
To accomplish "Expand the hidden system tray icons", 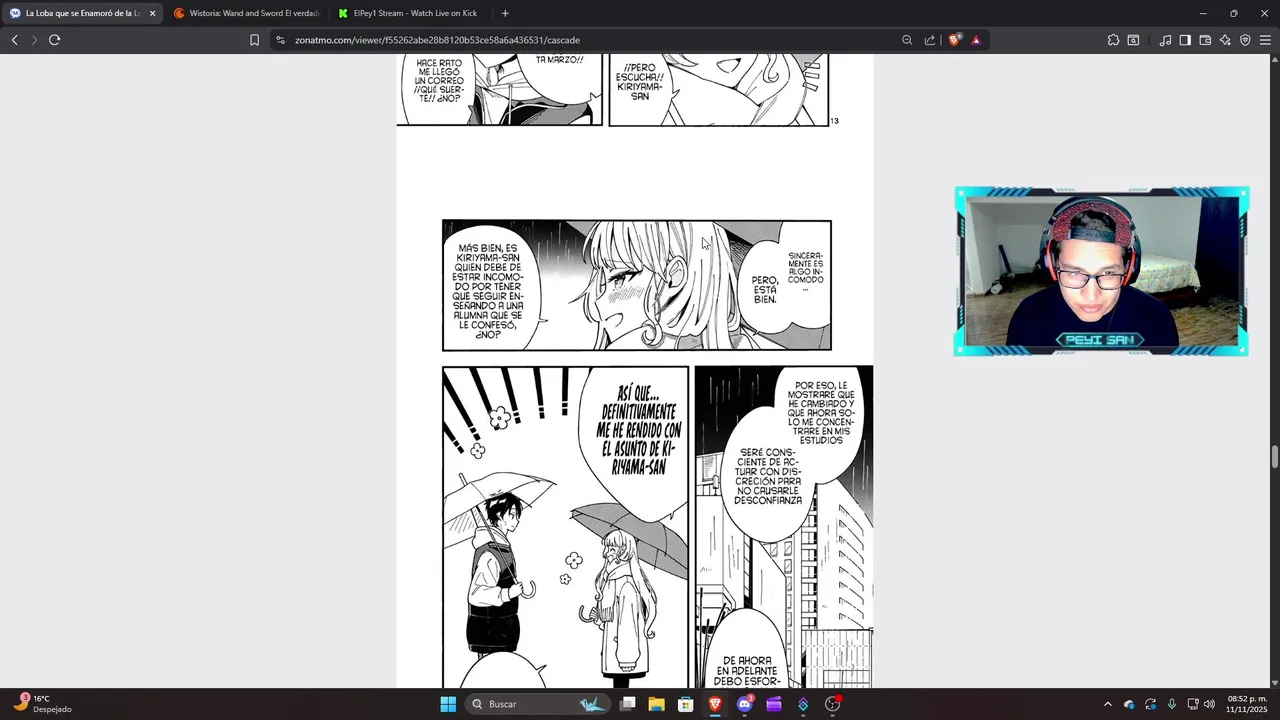I will (x=1107, y=704).
